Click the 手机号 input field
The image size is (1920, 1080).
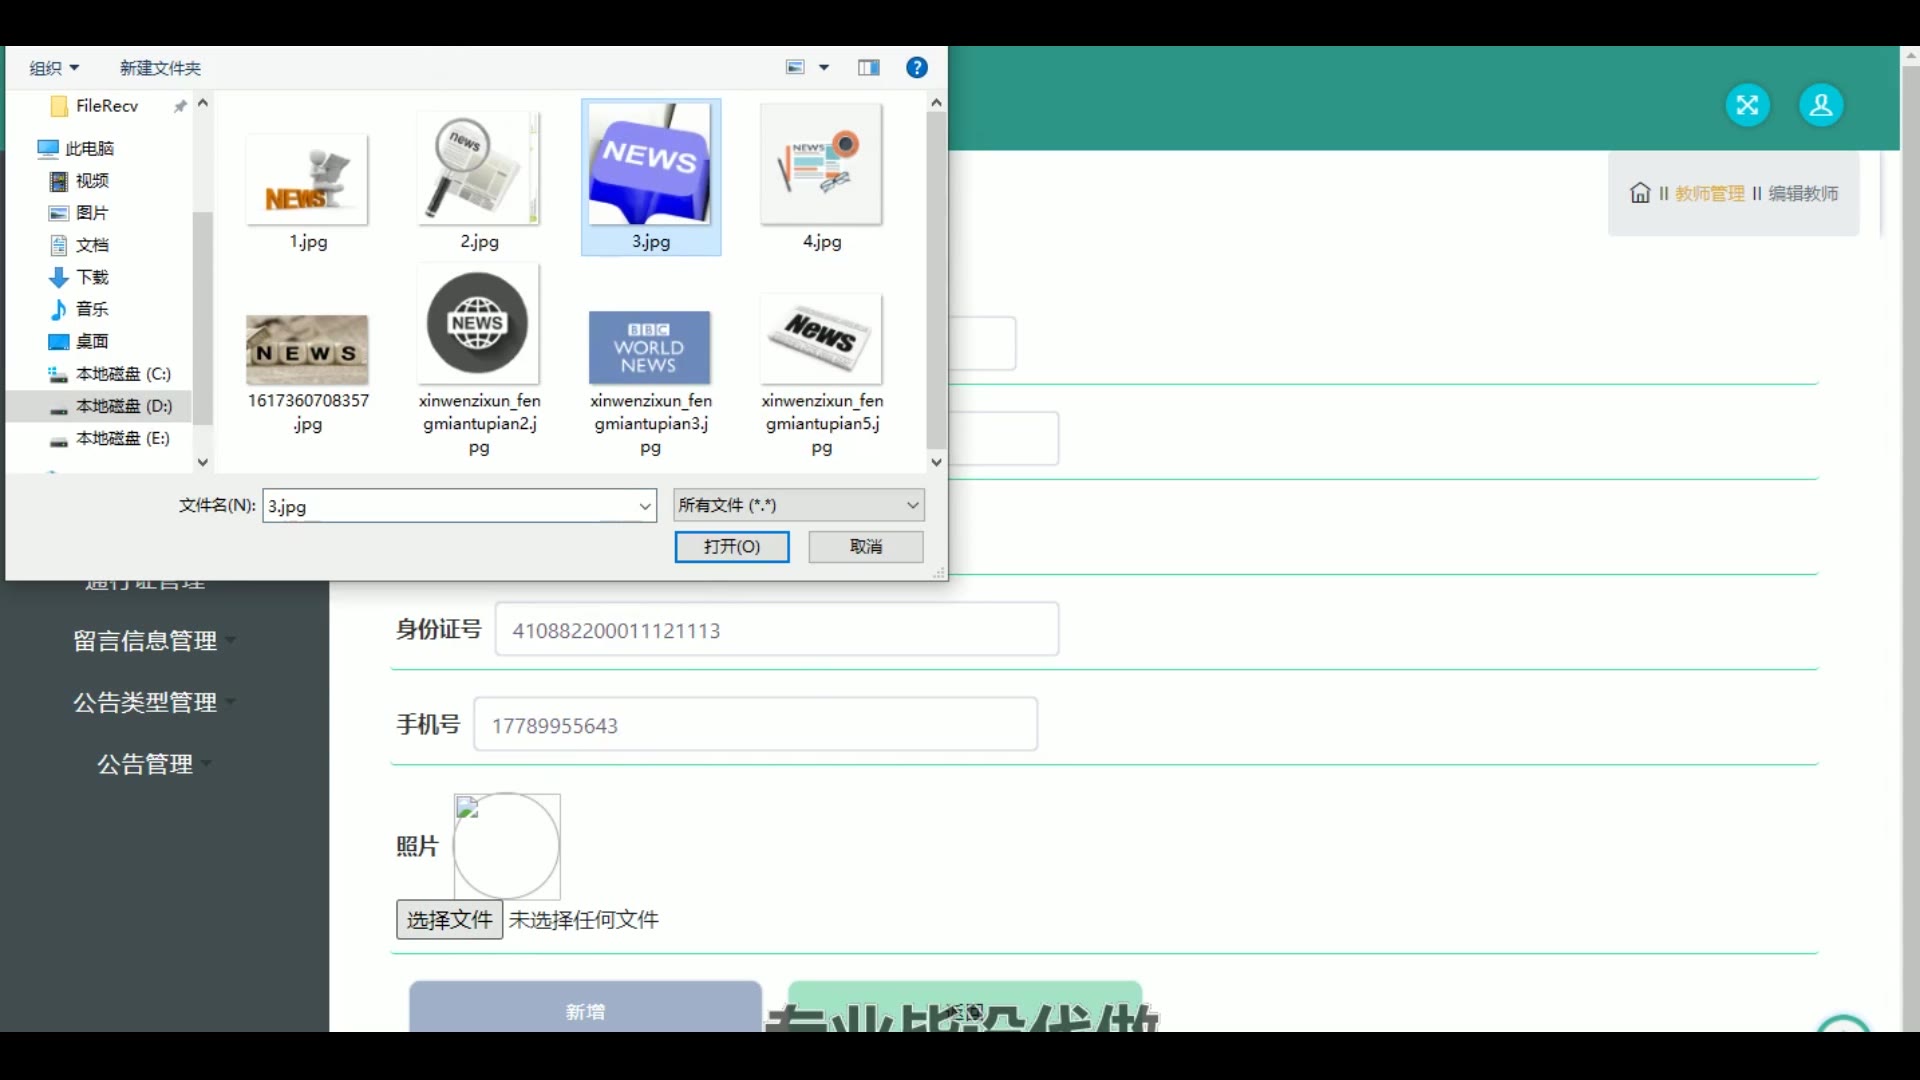pyautogui.click(x=755, y=725)
